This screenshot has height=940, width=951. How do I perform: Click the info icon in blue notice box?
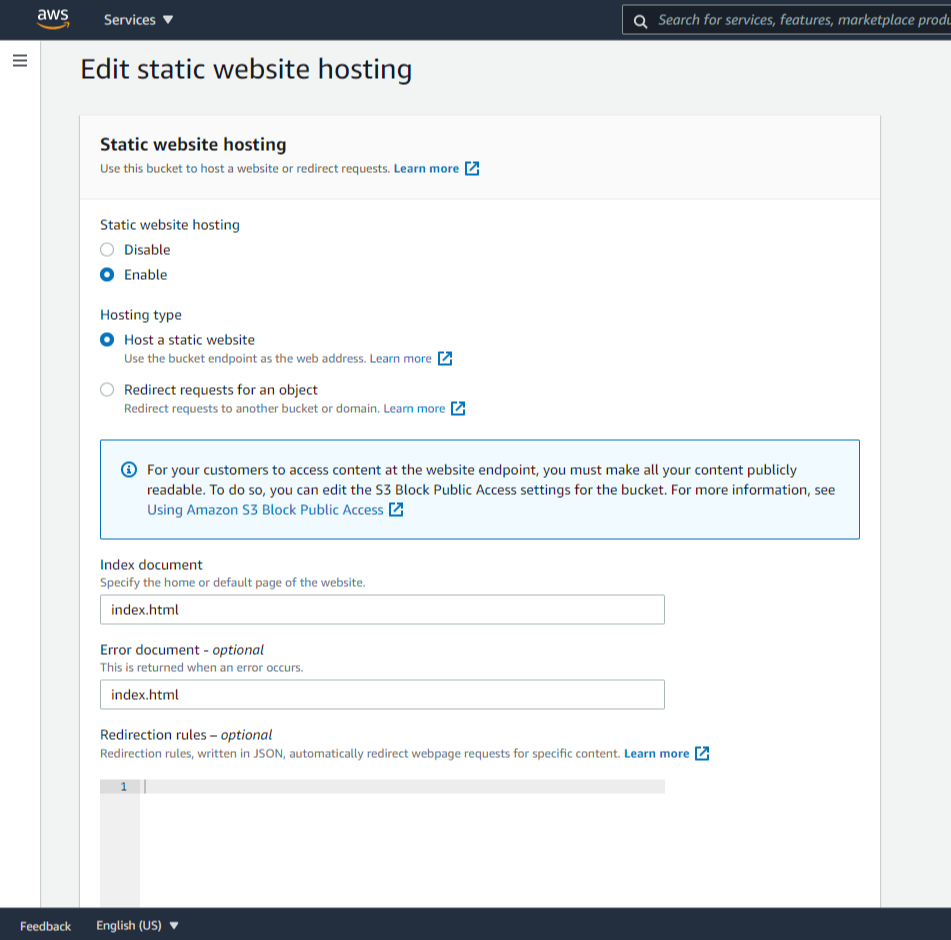point(129,469)
